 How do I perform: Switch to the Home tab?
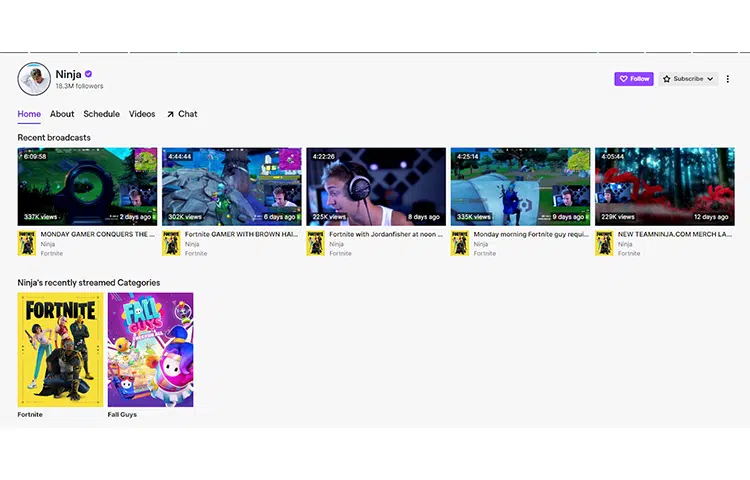coord(29,114)
